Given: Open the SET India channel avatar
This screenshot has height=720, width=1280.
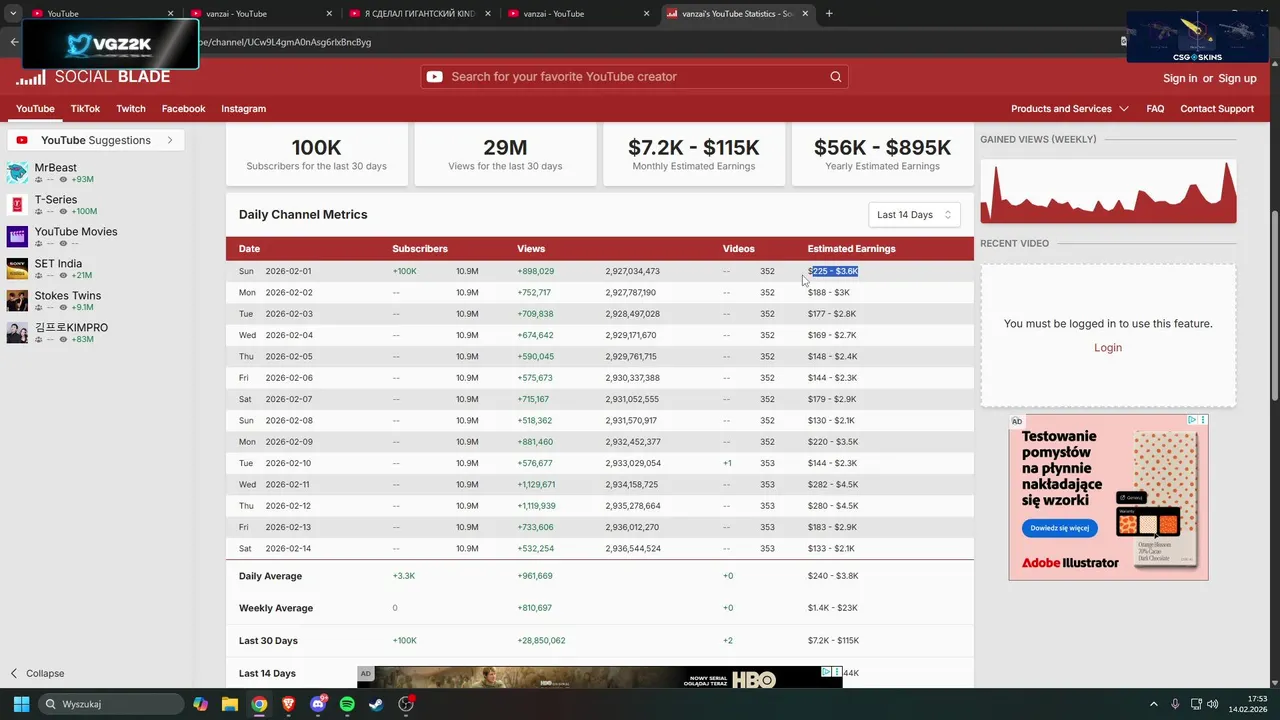Looking at the screenshot, I should tap(17, 269).
